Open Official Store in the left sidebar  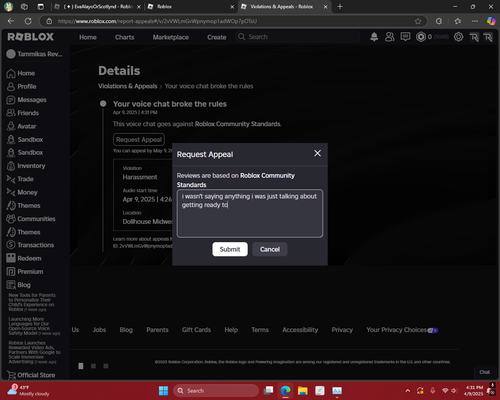[x=31, y=375]
